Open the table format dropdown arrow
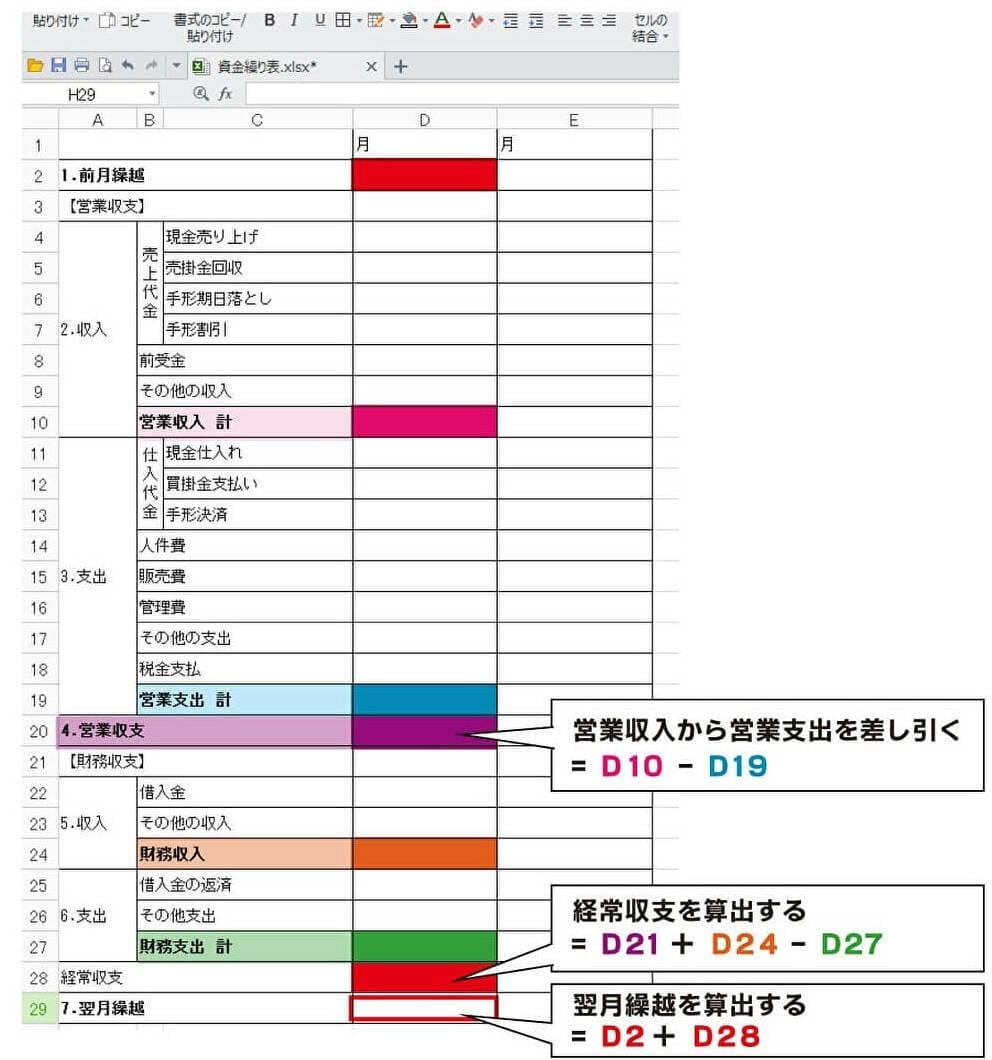This screenshot has width=992, height=1060. pos(392,21)
